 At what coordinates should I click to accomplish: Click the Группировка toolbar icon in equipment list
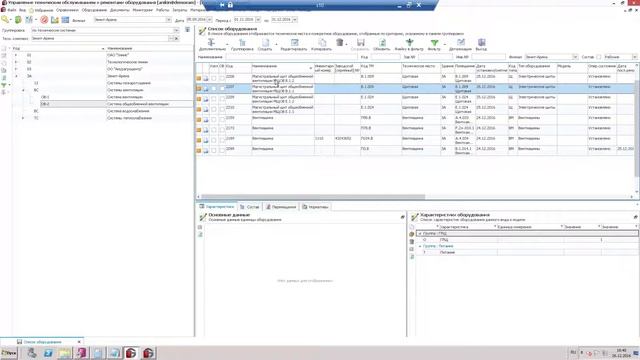[242, 42]
